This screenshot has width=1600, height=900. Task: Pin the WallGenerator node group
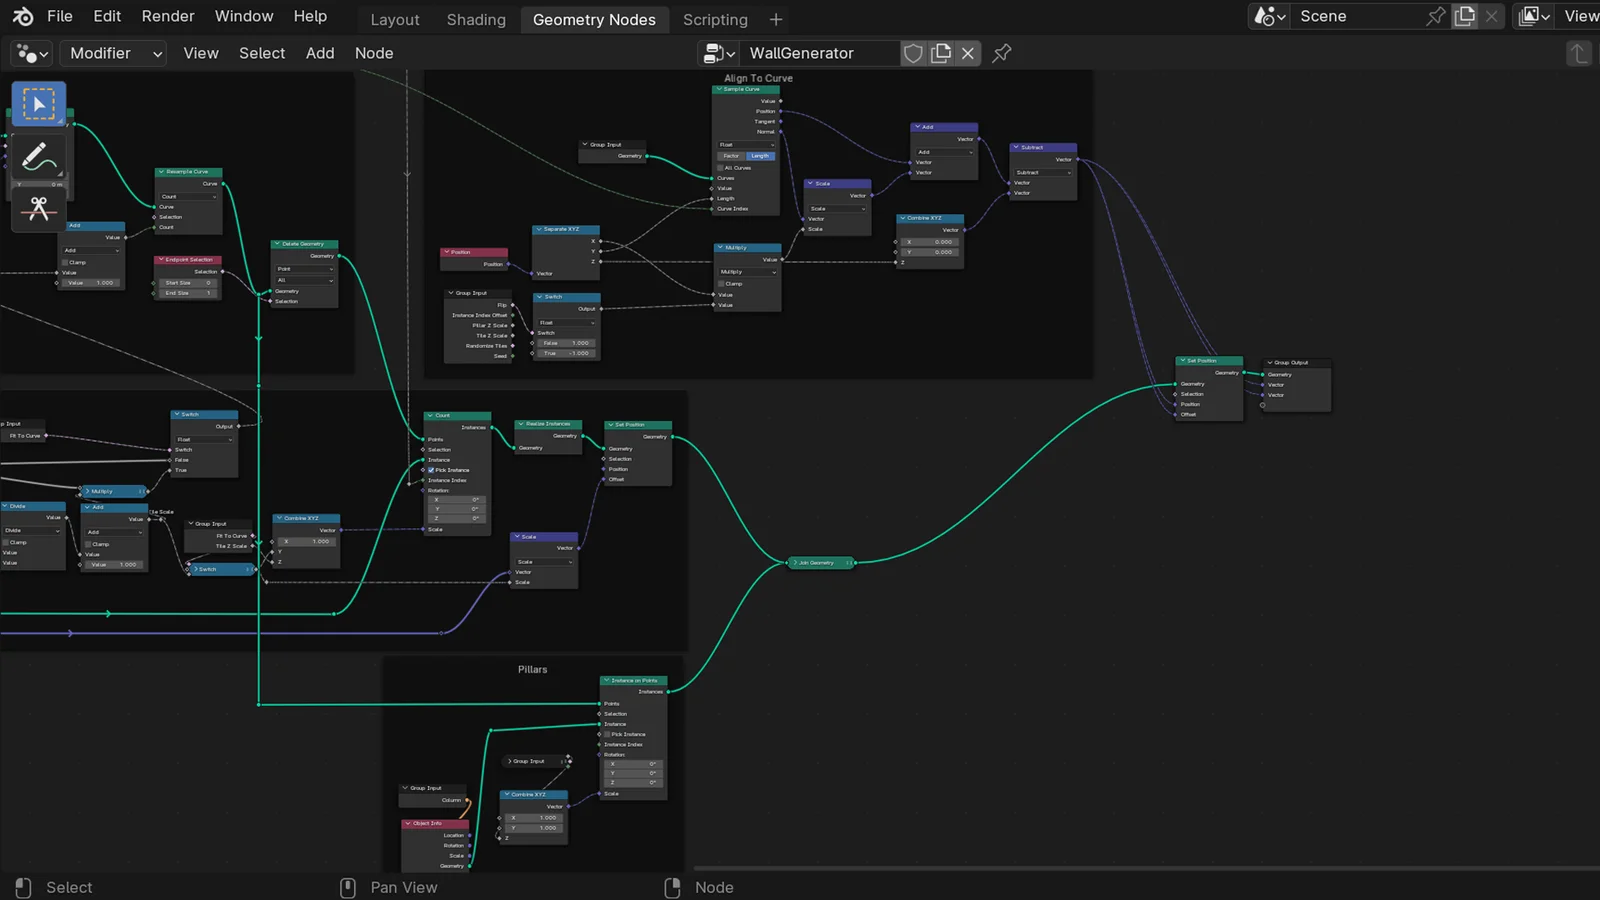click(1001, 53)
